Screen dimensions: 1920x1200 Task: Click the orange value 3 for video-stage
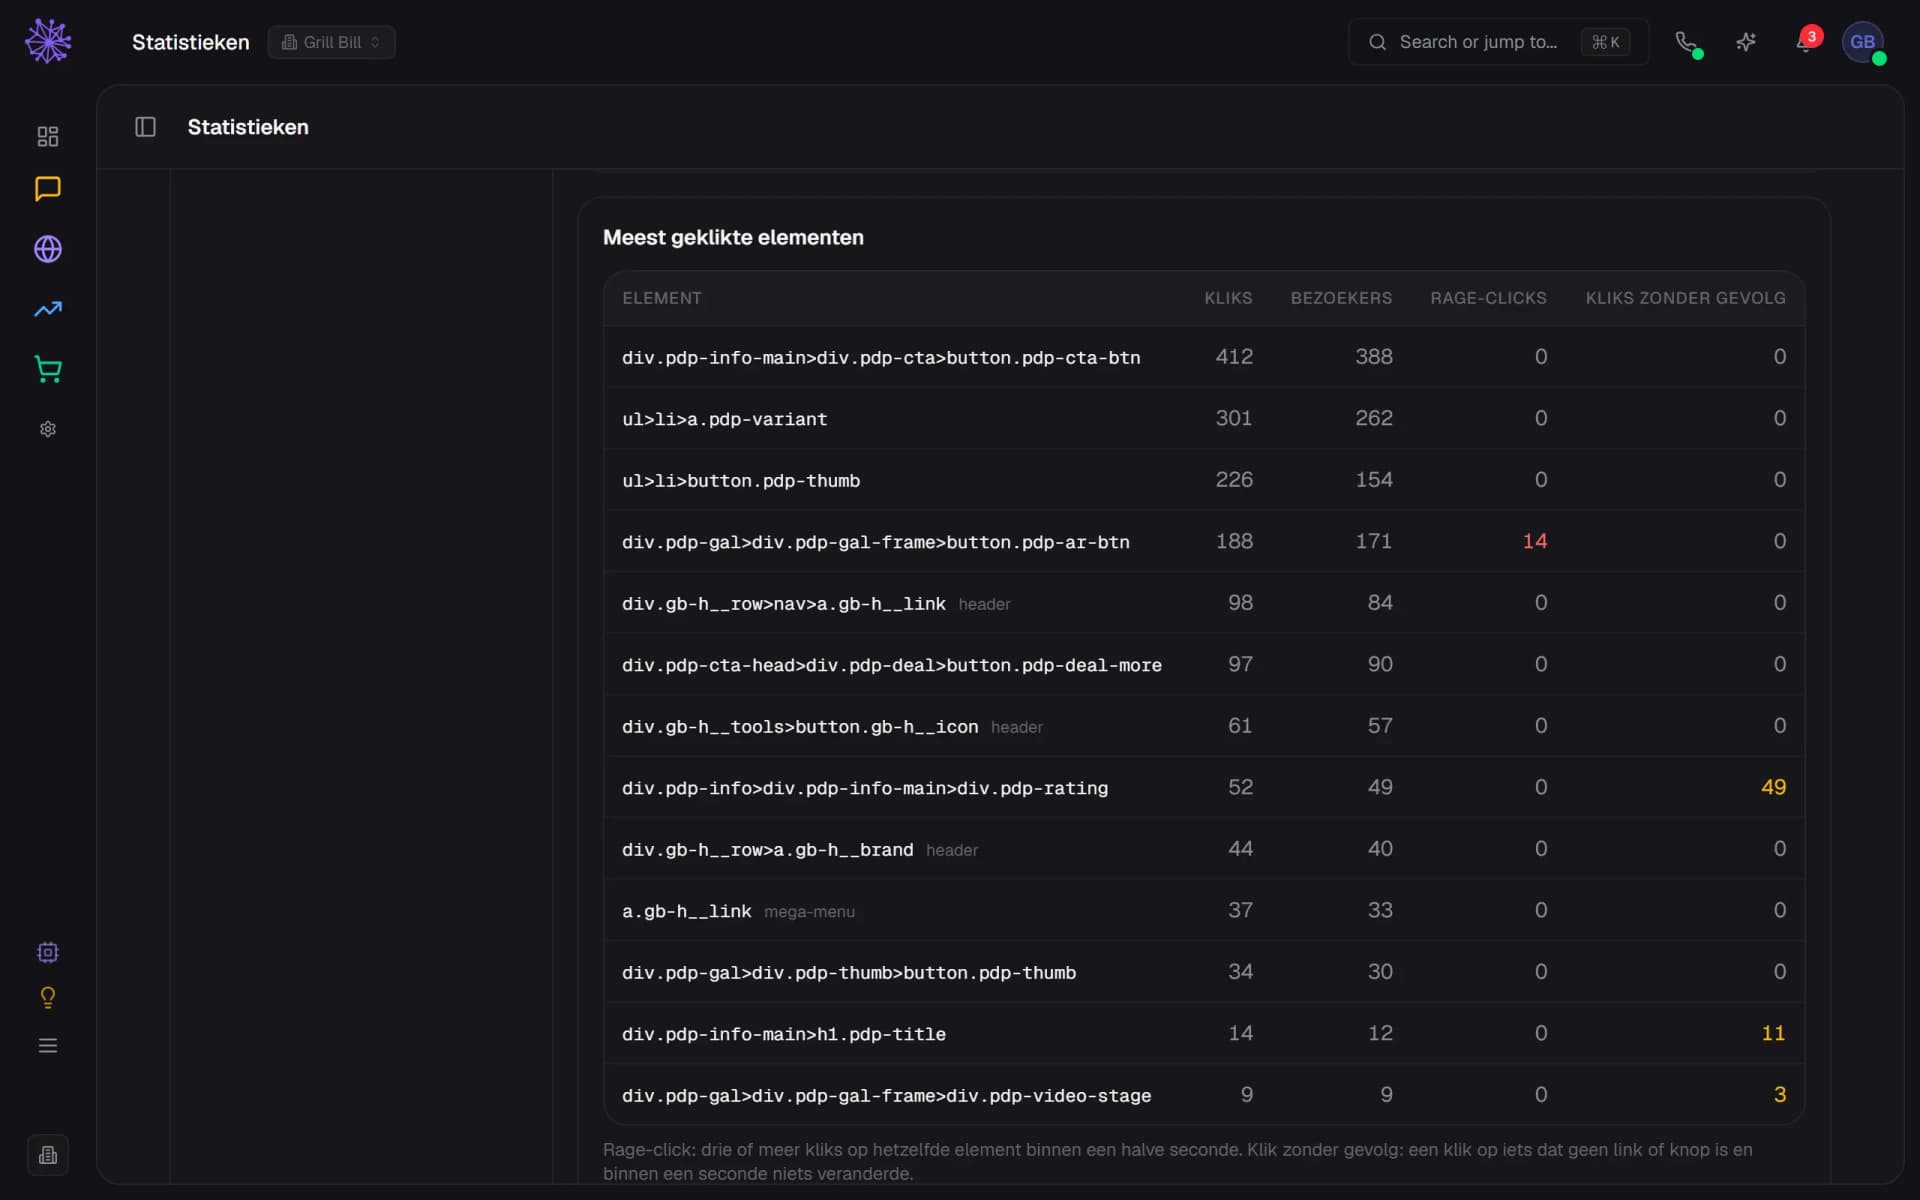click(x=1780, y=1094)
